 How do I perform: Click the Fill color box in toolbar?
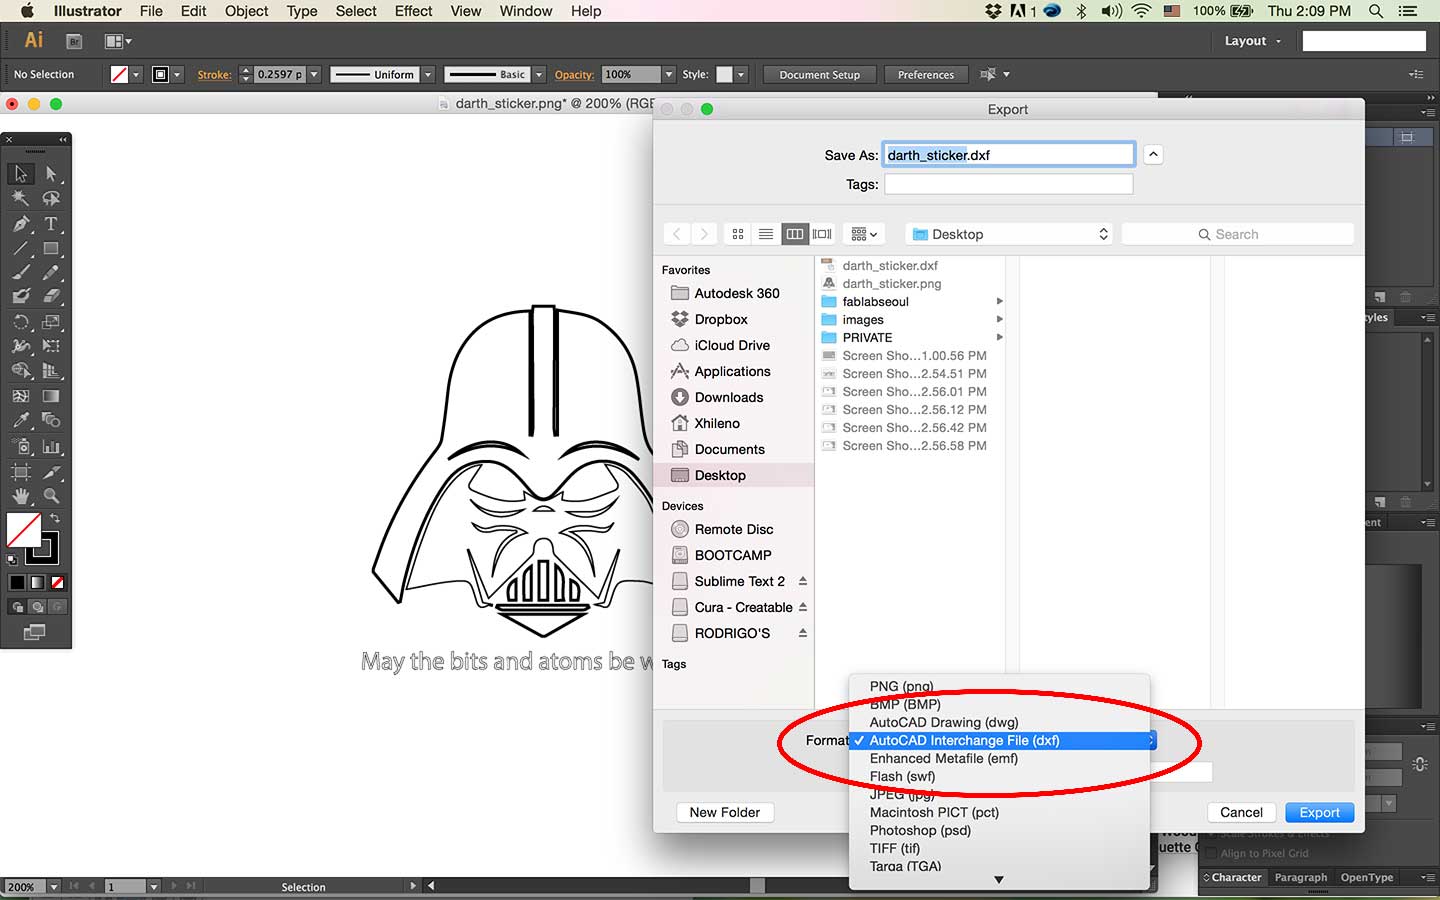(24, 530)
